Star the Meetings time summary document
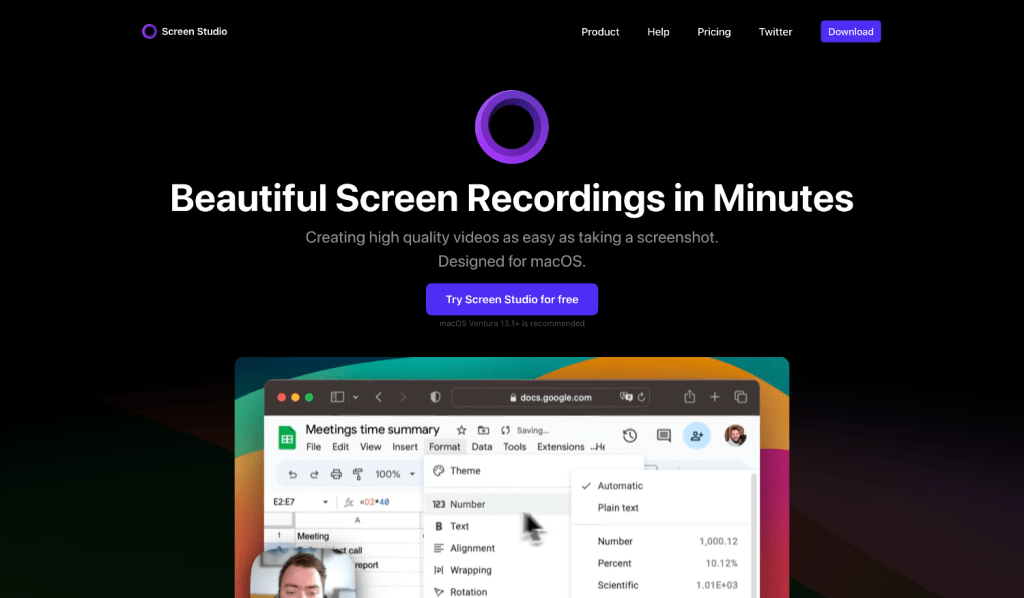1024x598 pixels. (x=461, y=430)
